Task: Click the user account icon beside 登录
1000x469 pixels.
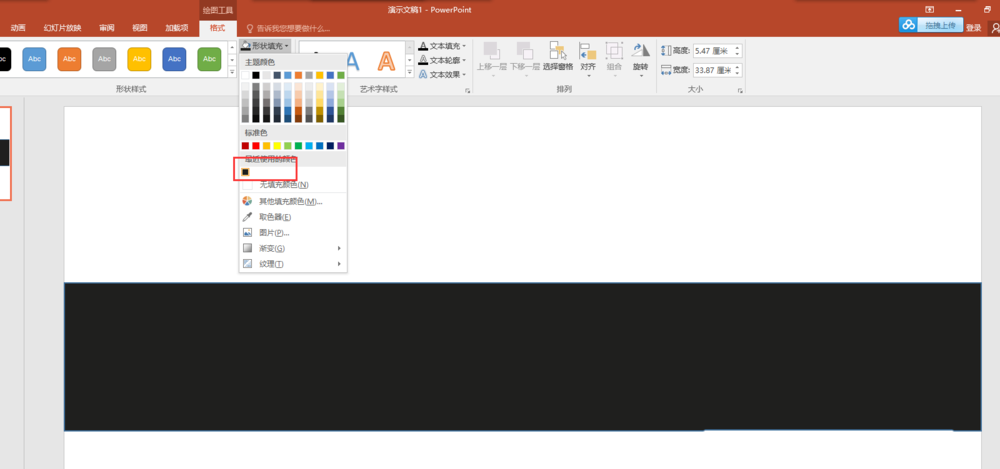Action: click(x=994, y=27)
